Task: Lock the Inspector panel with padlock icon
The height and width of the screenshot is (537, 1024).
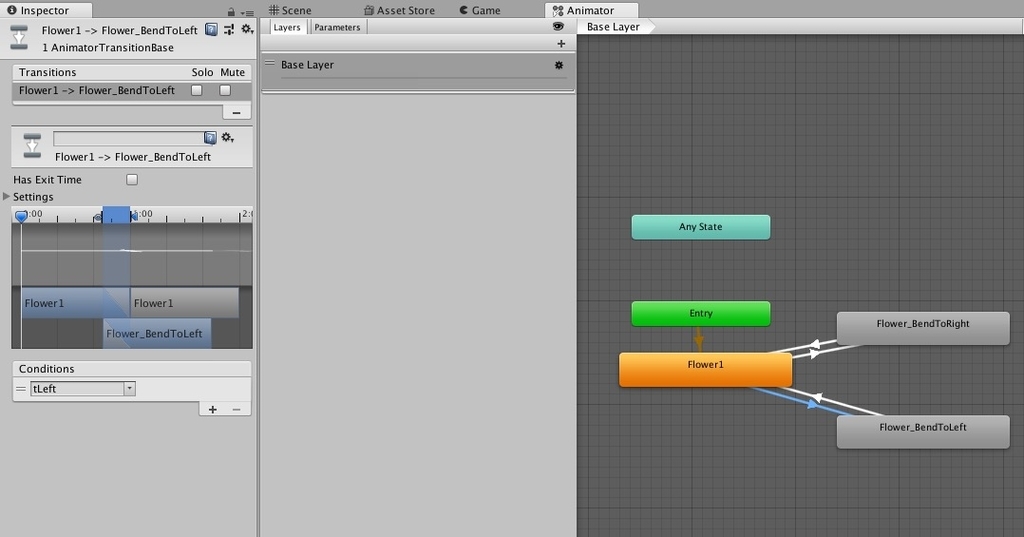Action: coord(231,12)
